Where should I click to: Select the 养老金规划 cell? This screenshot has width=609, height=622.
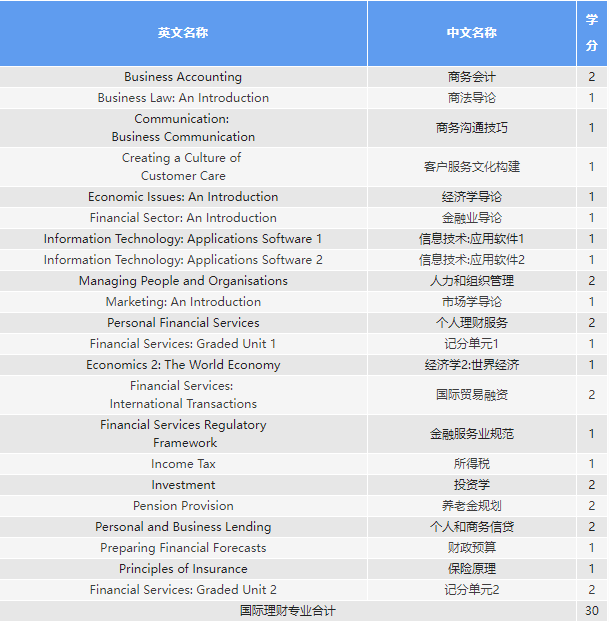[472, 506]
